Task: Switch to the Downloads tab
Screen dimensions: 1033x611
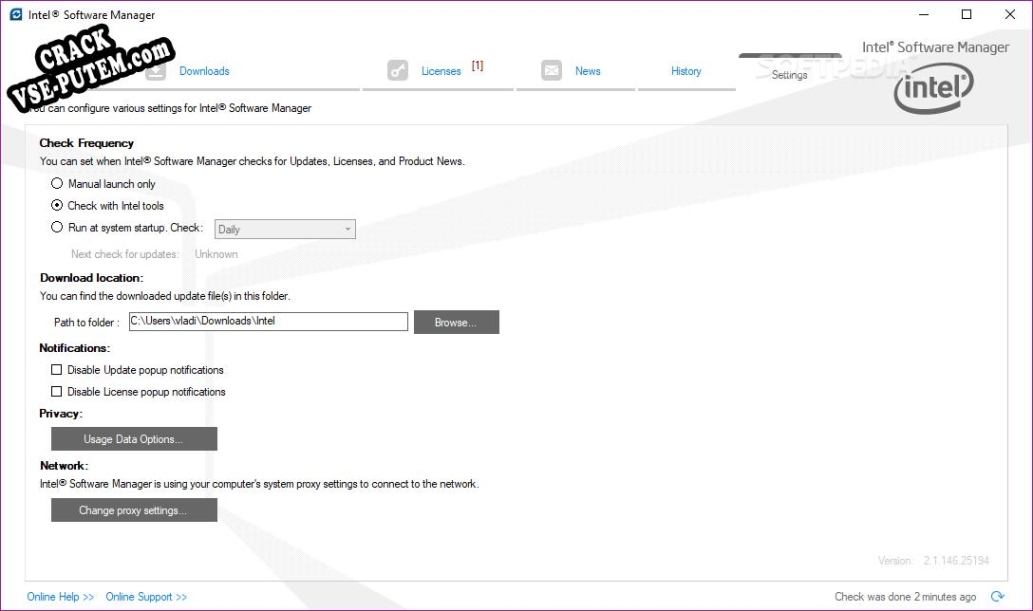Action: pos(204,71)
